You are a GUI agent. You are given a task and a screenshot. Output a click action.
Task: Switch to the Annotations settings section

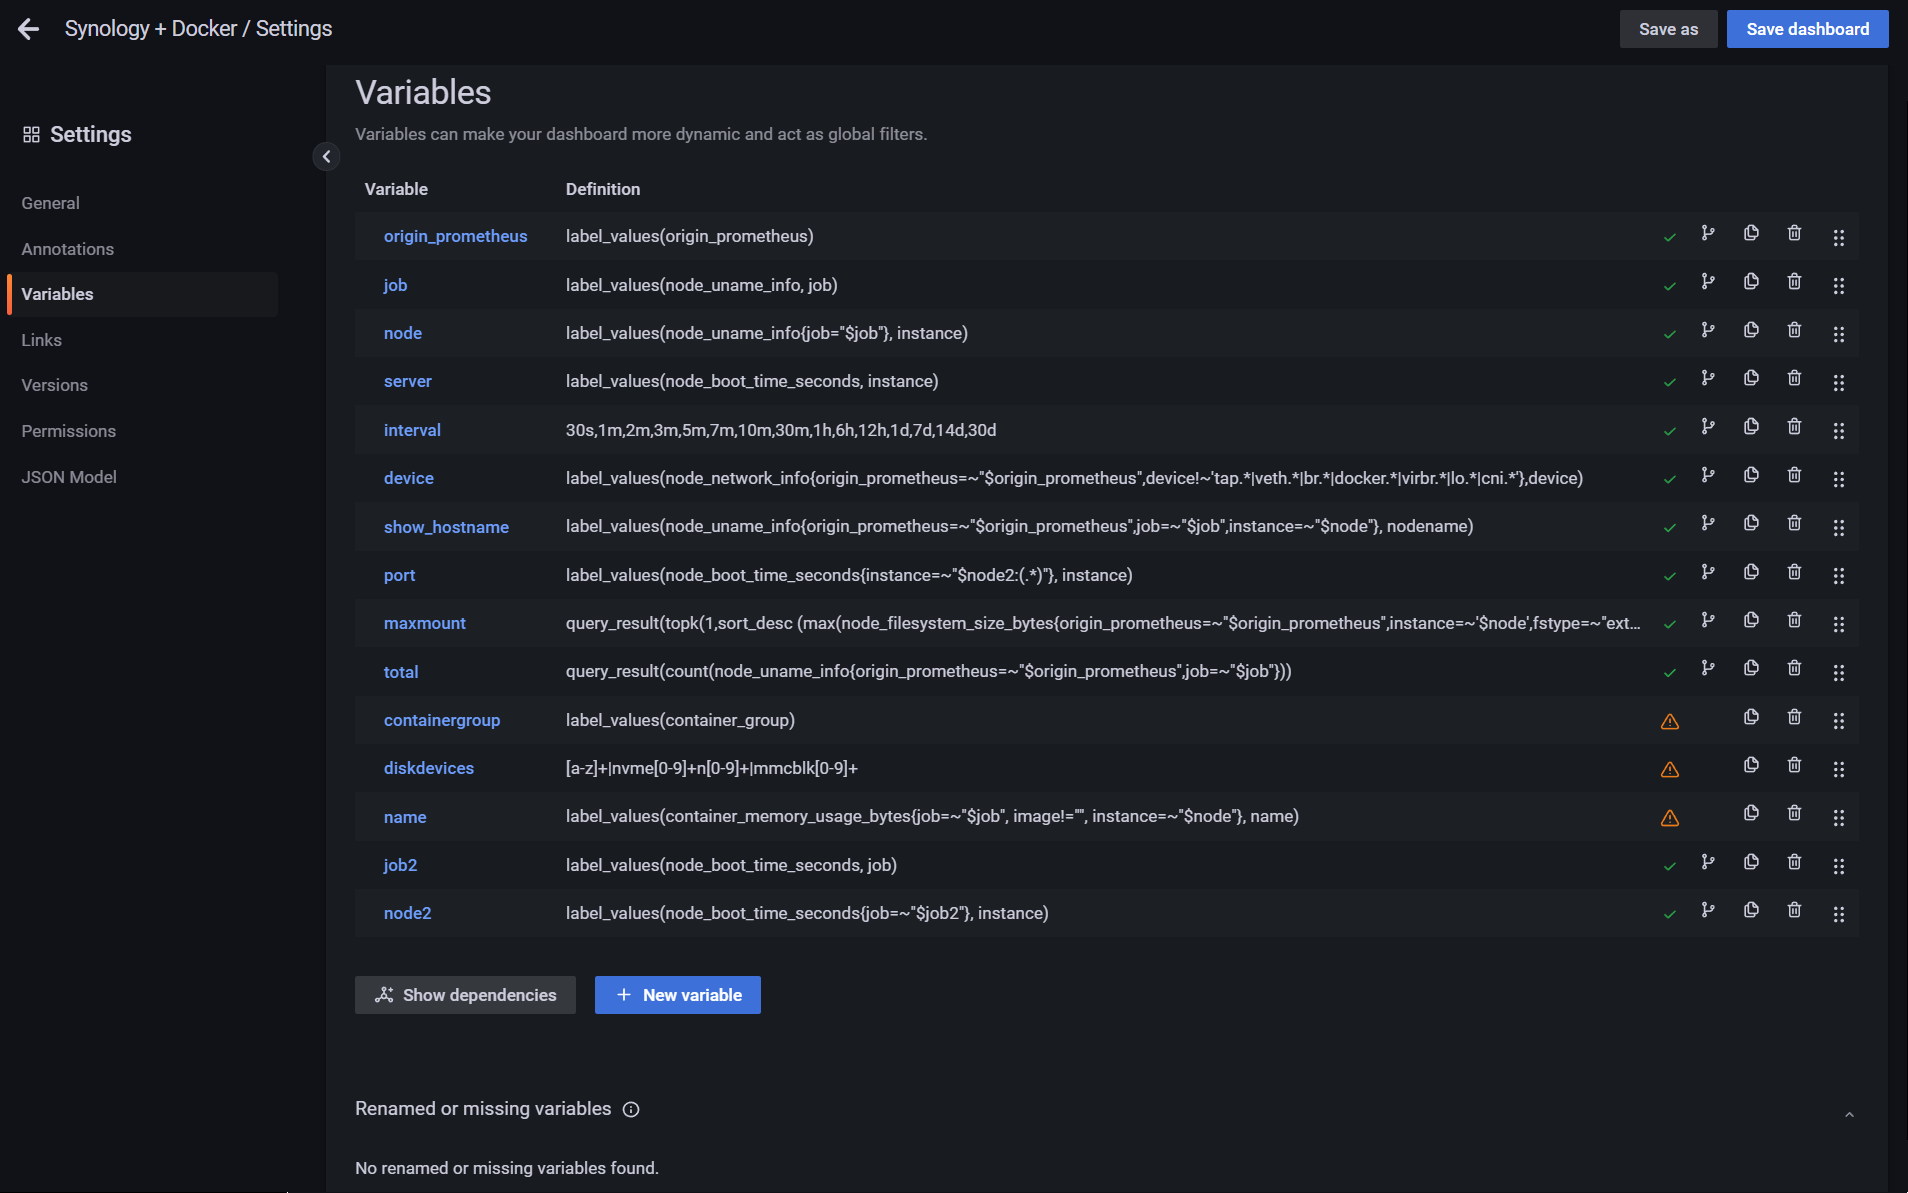pyautogui.click(x=67, y=249)
